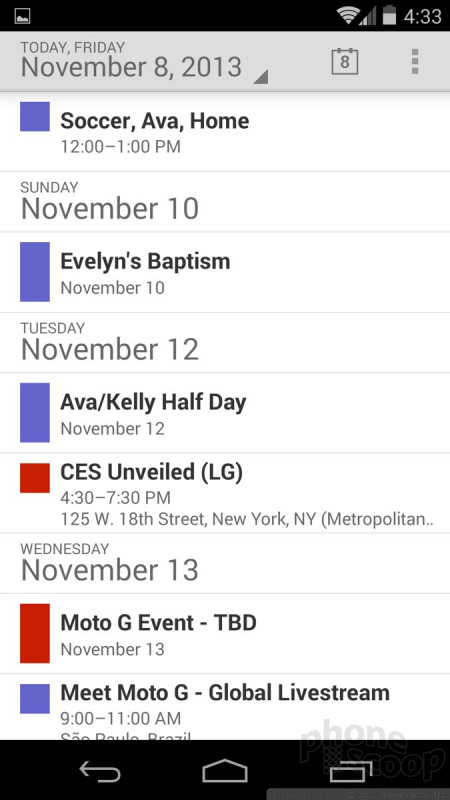Tap the picture notification icon in status bar
The width and height of the screenshot is (450, 800).
(22, 15)
